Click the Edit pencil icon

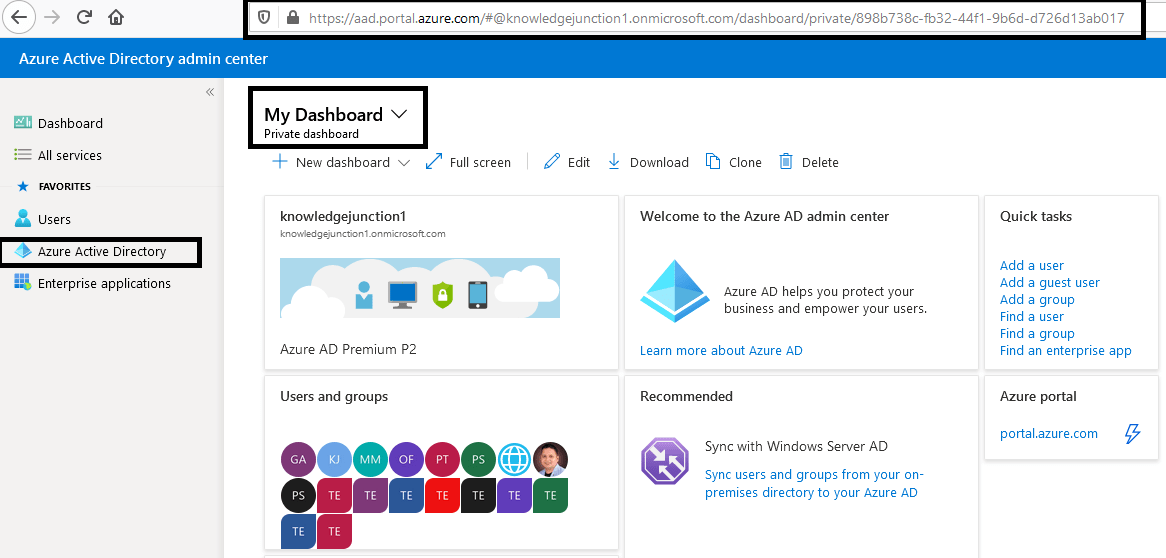click(552, 161)
